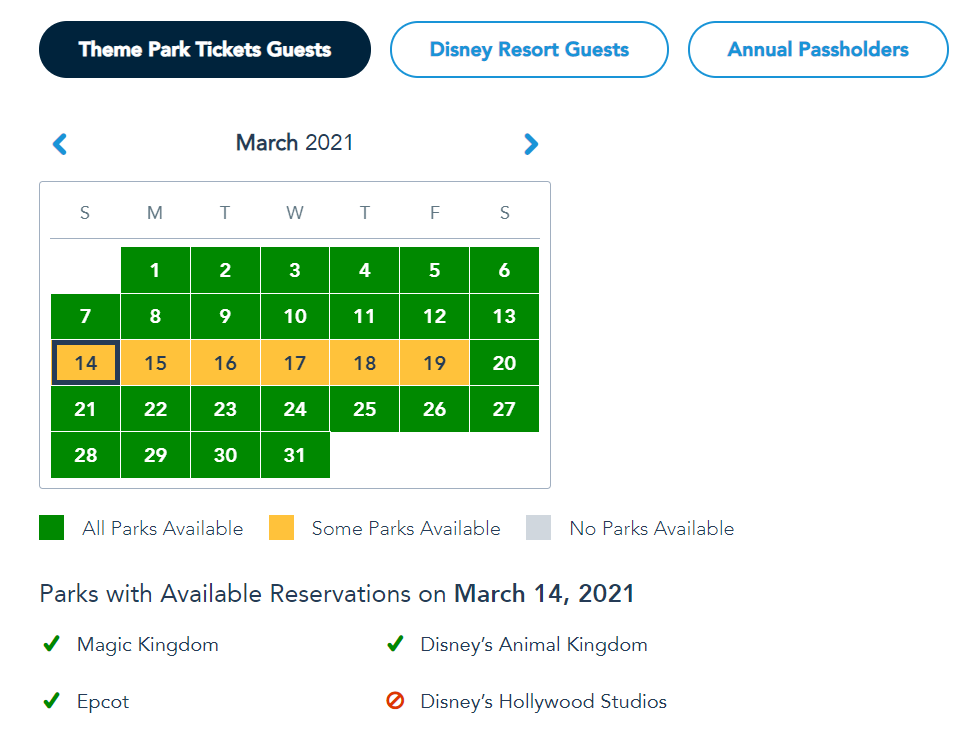Choose March 1 date cell
965x739 pixels.
(155, 270)
